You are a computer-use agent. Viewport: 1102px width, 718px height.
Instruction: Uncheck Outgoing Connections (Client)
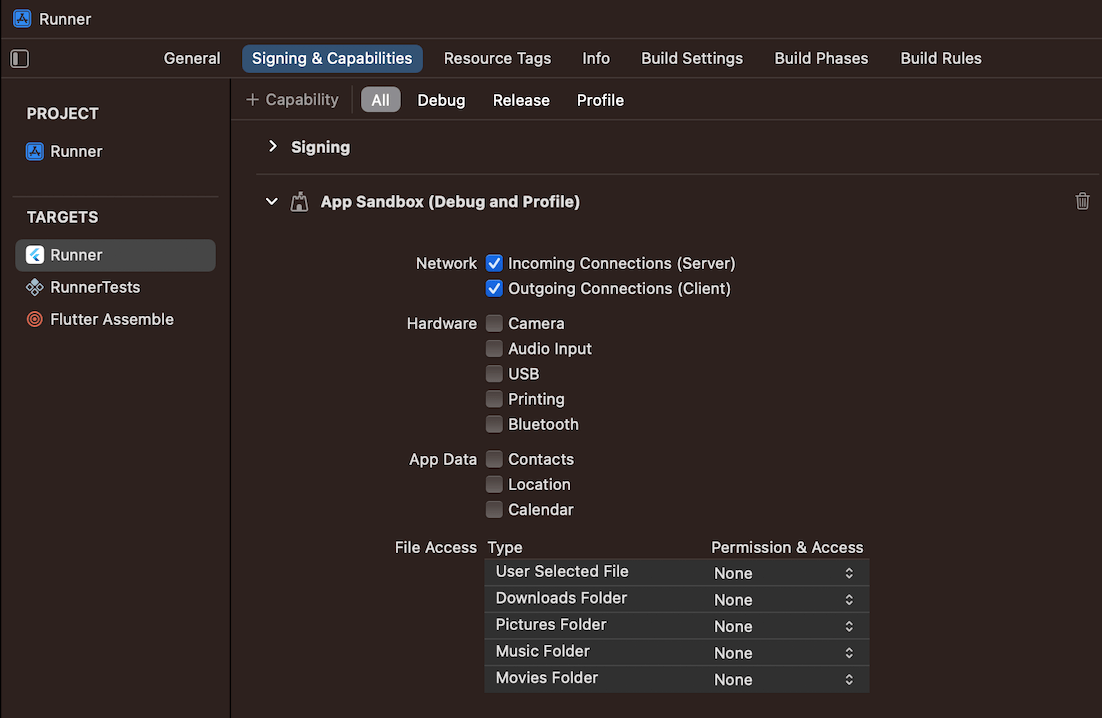click(494, 289)
